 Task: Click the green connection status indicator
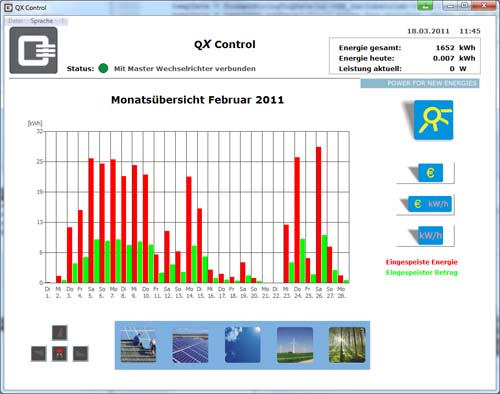coord(103,68)
